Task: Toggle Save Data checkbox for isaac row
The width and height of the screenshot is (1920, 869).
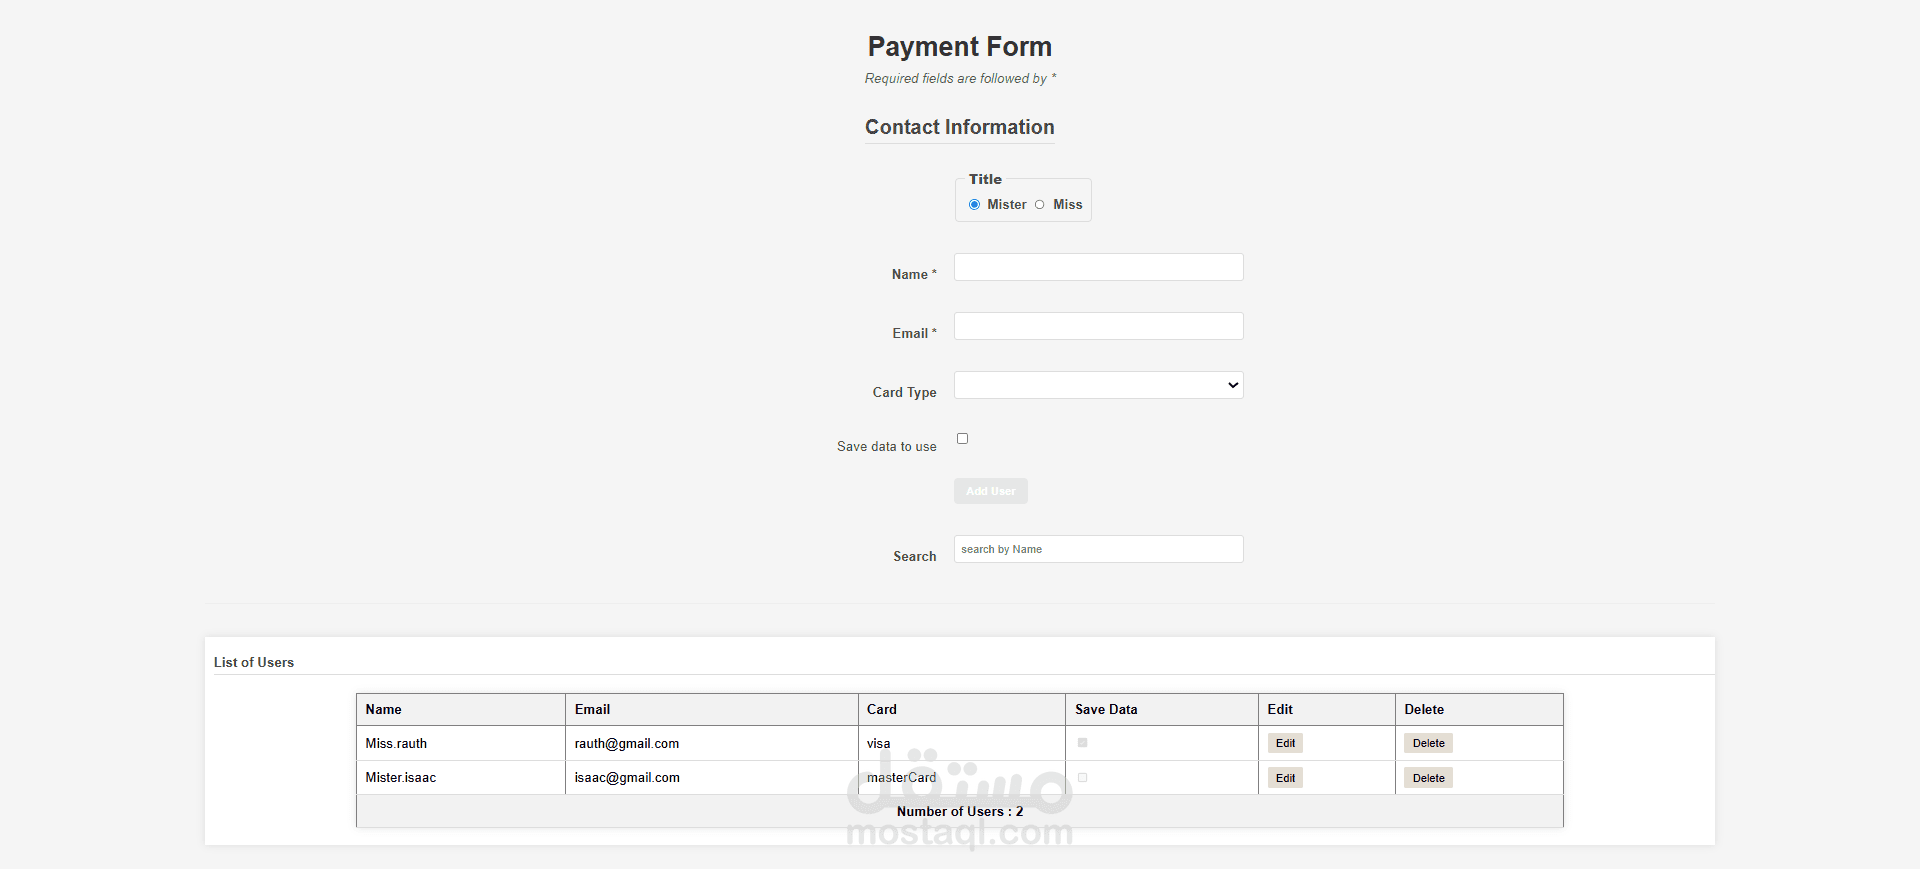Action: (x=1082, y=777)
